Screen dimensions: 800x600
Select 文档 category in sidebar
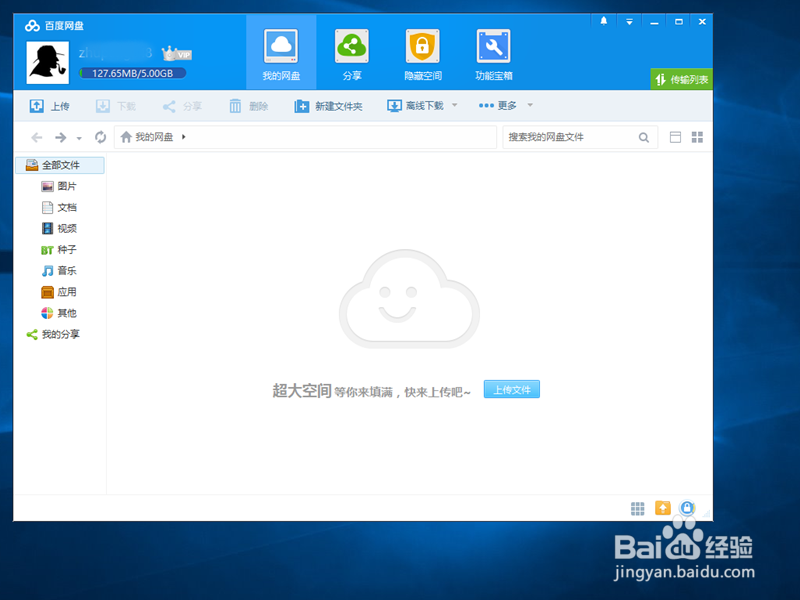click(59, 208)
